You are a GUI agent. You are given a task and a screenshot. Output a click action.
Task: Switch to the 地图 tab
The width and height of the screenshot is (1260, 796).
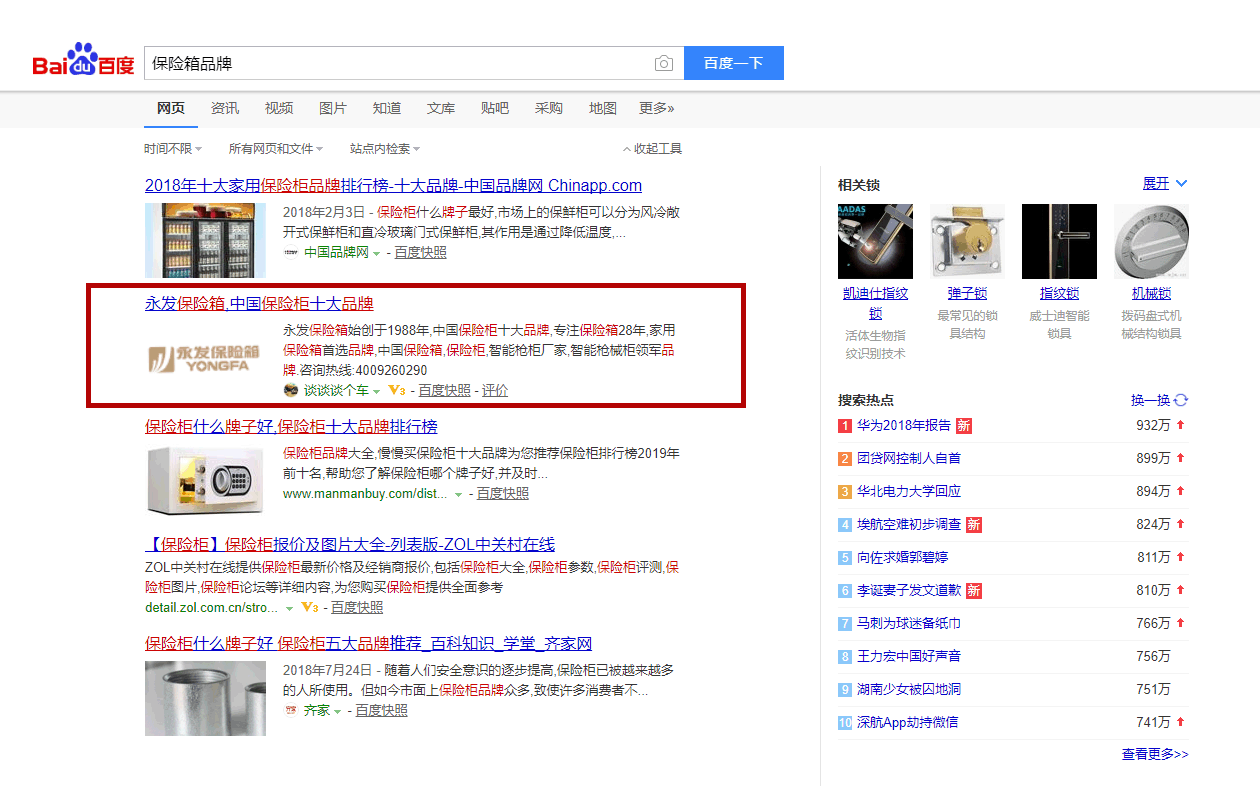[602, 108]
